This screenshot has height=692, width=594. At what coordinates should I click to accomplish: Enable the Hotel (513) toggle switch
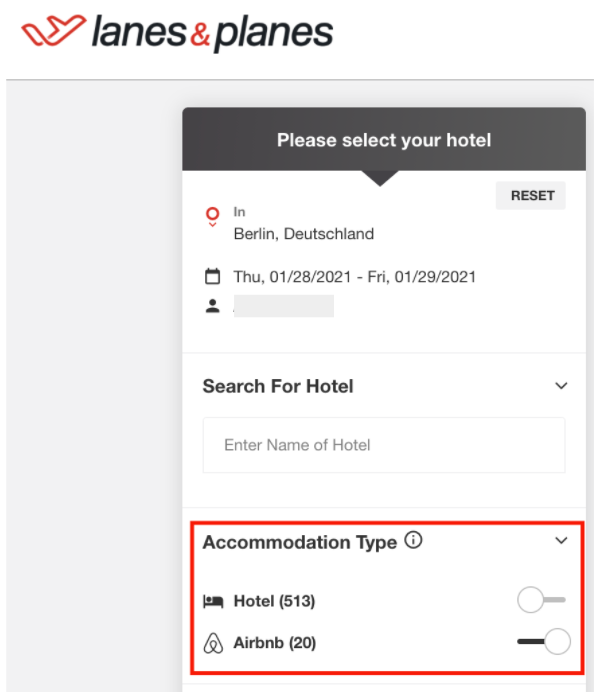541,600
